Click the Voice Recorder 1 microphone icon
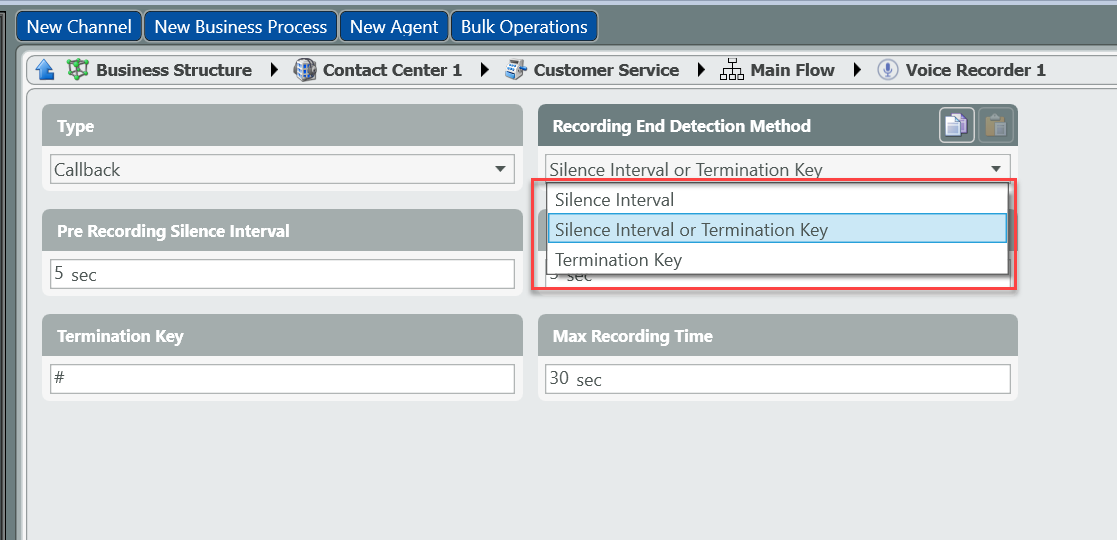 click(887, 70)
